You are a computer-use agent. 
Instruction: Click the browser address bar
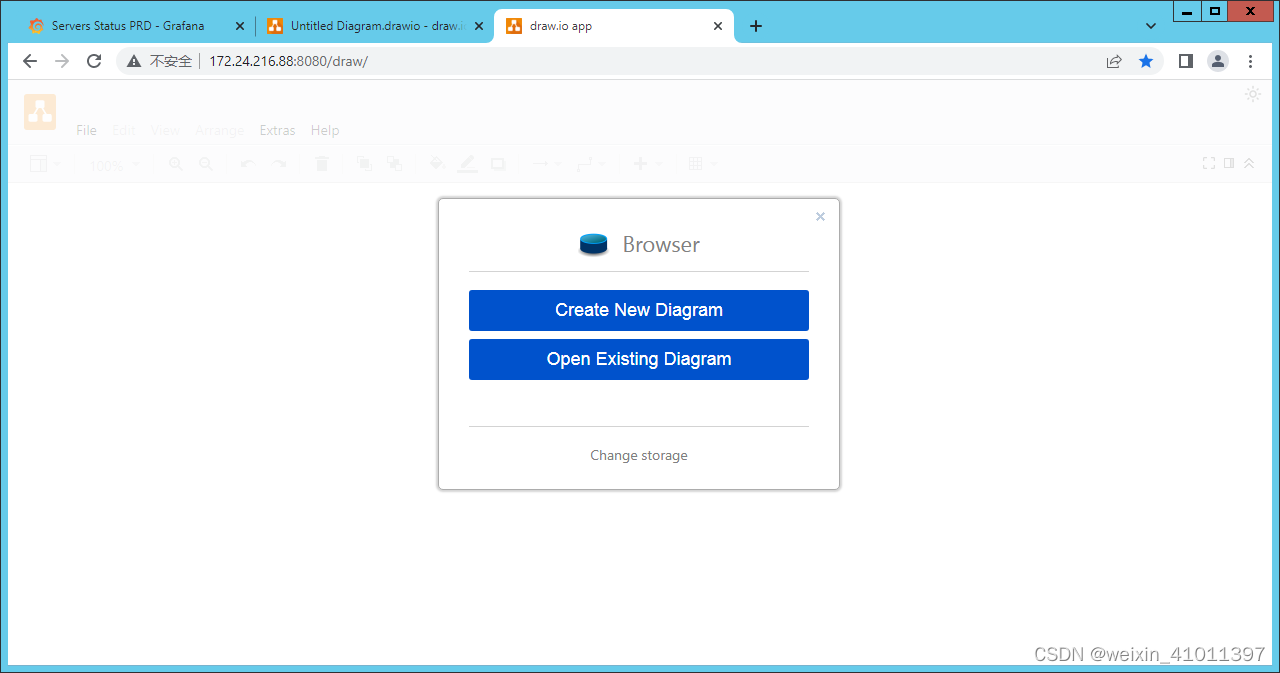coord(400,61)
